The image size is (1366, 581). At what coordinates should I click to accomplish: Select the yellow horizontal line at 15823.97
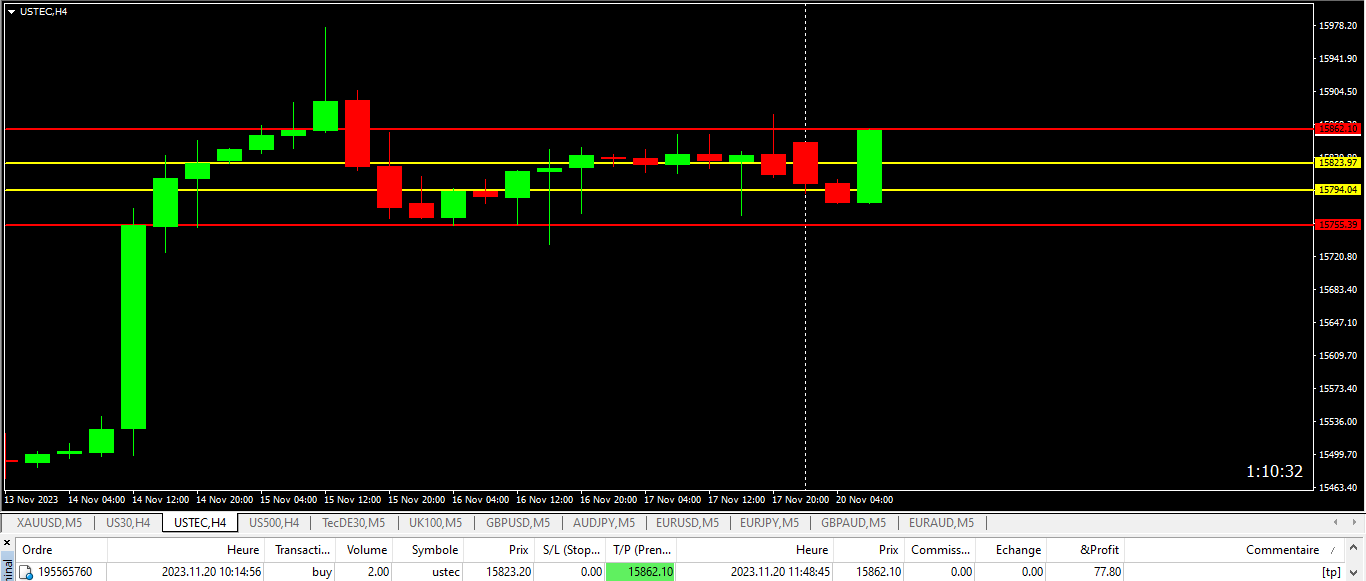coord(450,162)
